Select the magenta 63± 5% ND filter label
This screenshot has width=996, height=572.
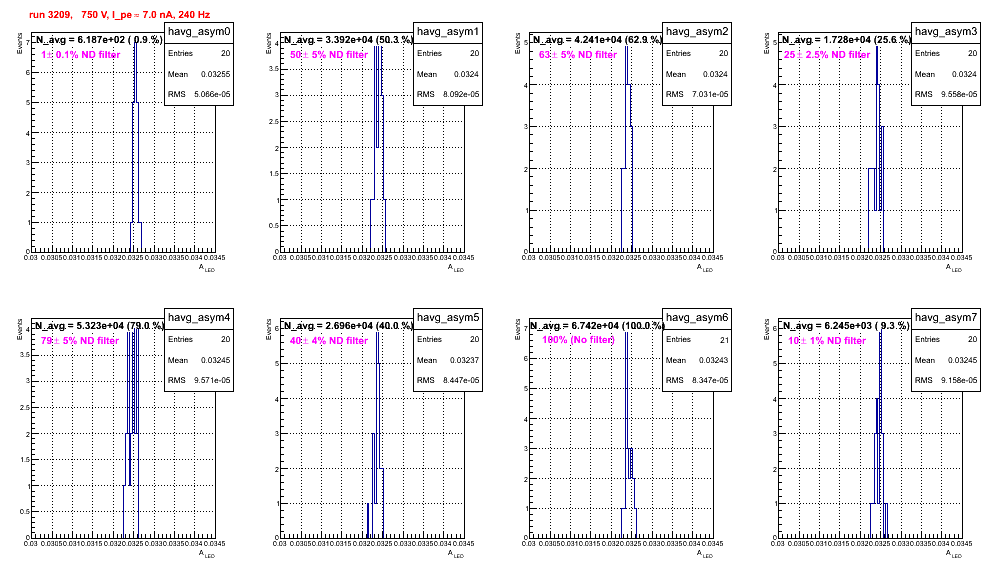point(578,55)
